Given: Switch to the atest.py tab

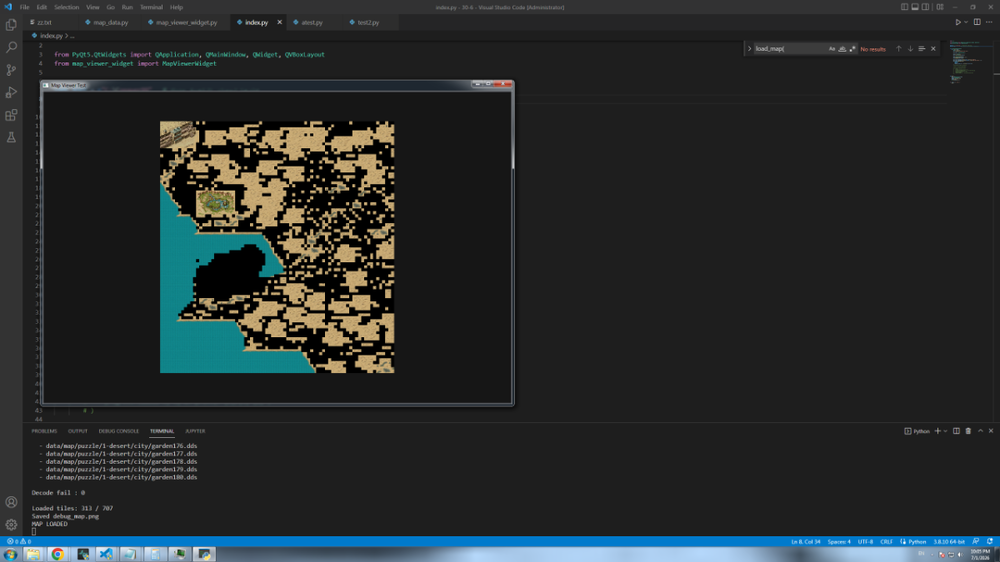Looking at the screenshot, I should tap(312, 22).
